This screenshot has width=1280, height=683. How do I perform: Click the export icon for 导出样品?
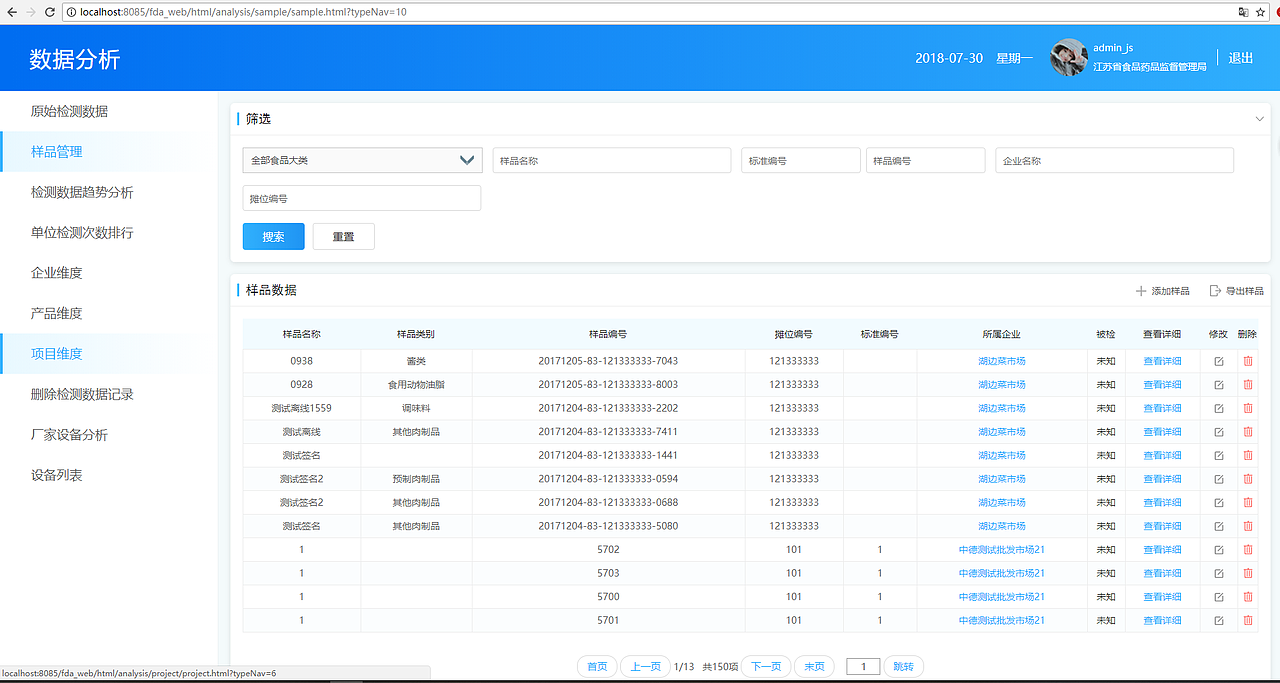(x=1215, y=291)
